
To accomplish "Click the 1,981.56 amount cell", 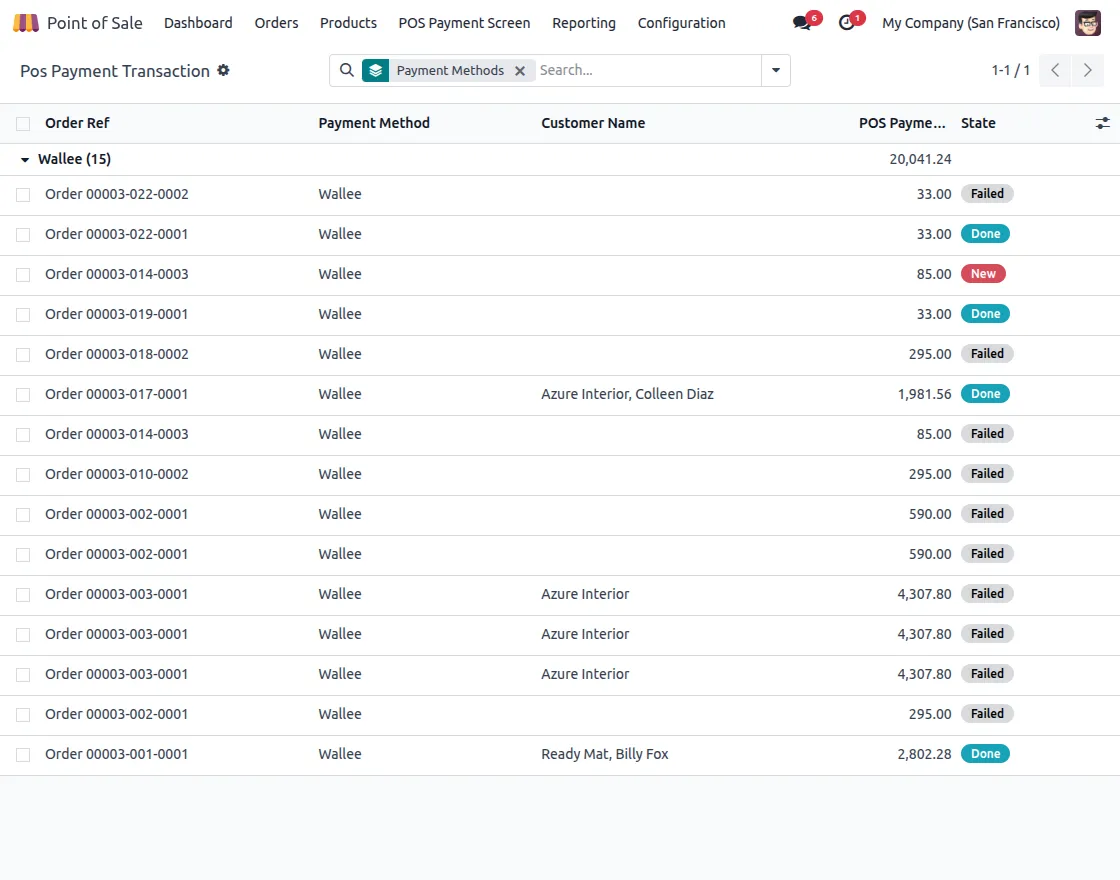I will [924, 394].
